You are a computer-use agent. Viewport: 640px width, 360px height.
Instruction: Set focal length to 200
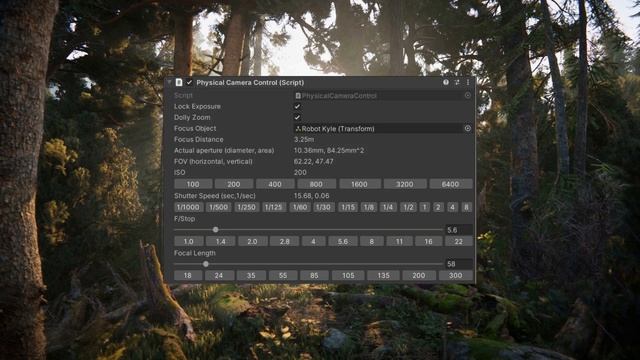pyautogui.click(x=419, y=276)
